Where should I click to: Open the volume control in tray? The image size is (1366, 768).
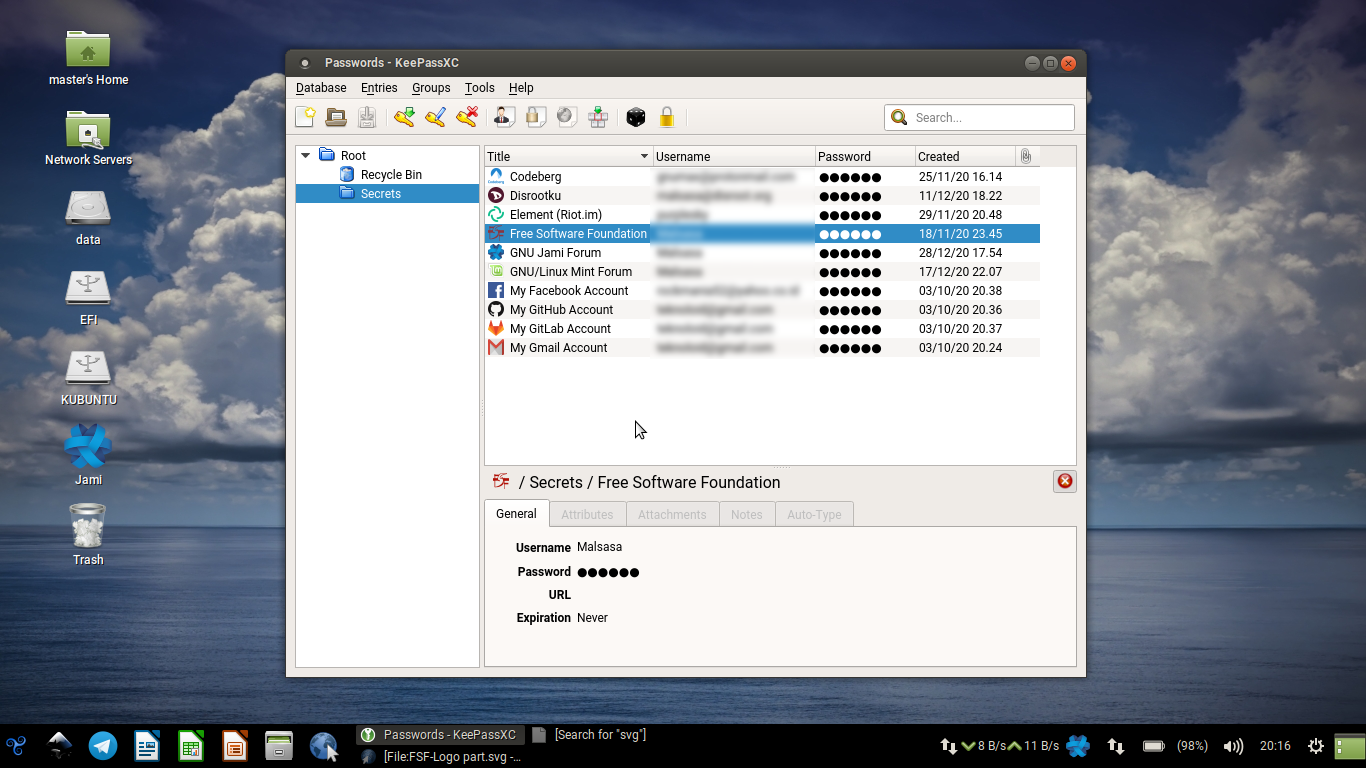1233,746
